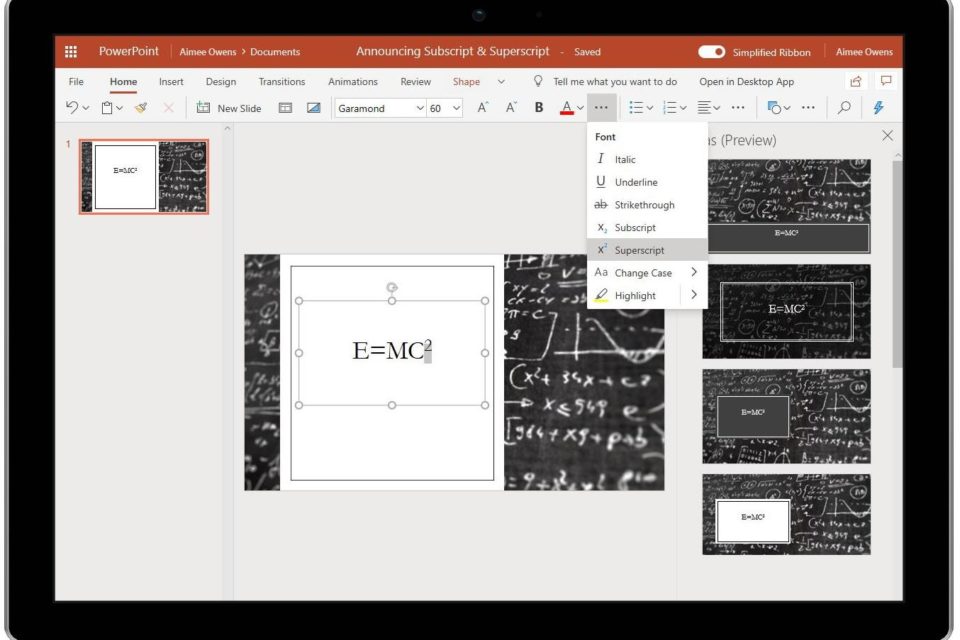Click the Paste clipboard icon
Viewport: 960px width, 640px height.
[107, 108]
